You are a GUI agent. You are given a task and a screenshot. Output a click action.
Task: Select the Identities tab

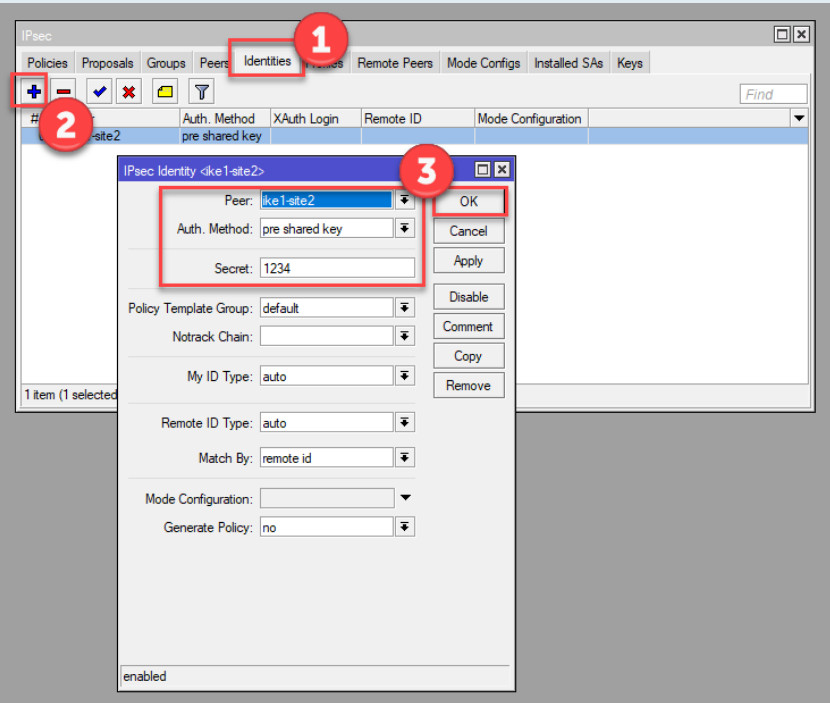pyautogui.click(x=267, y=61)
